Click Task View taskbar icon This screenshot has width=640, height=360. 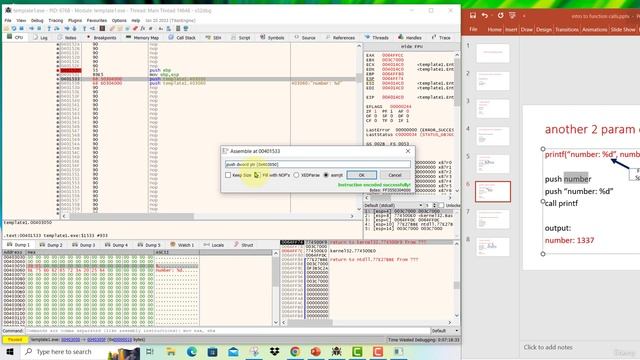(150, 351)
